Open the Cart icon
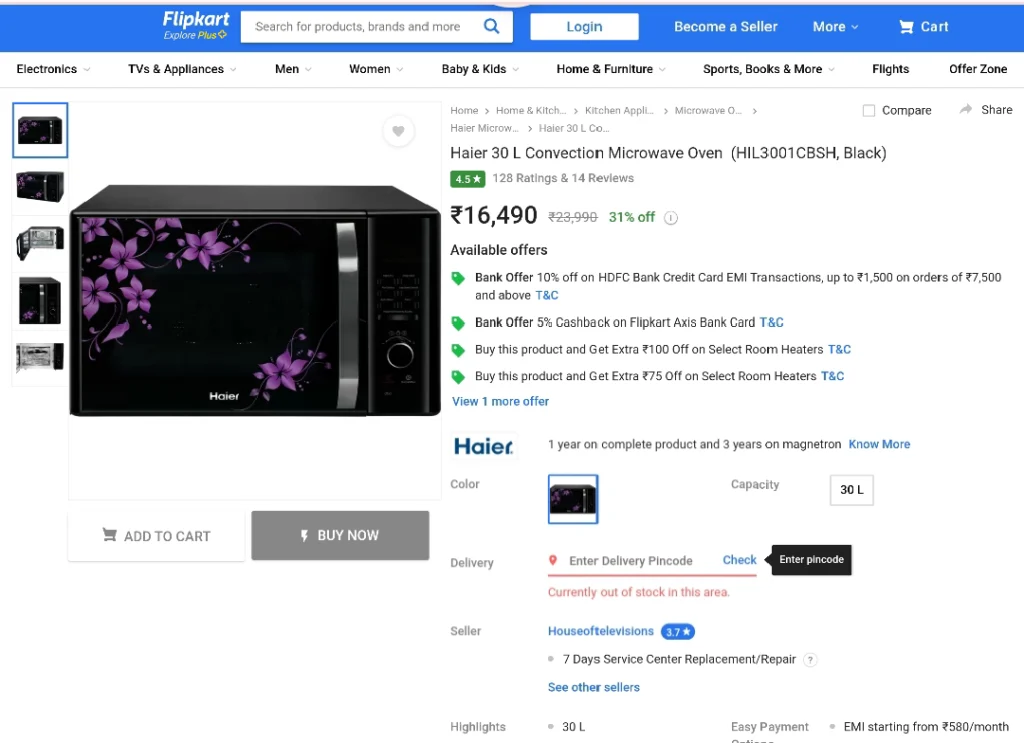 pyautogui.click(x=906, y=27)
